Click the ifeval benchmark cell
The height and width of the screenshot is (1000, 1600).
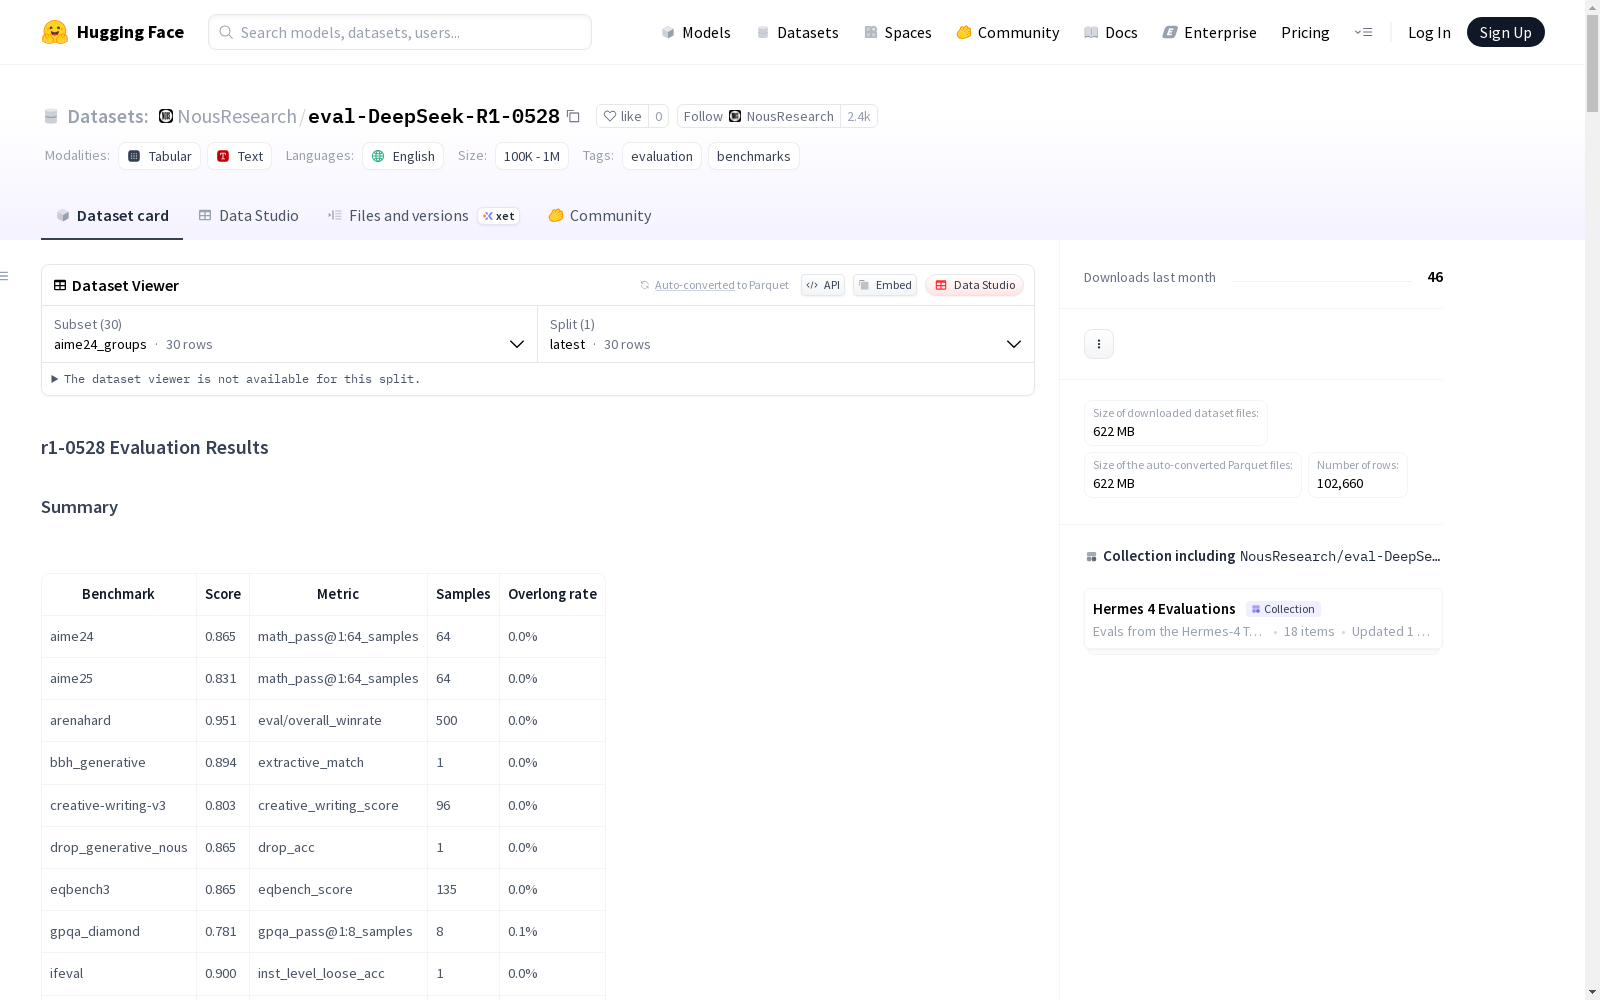[x=119, y=973]
